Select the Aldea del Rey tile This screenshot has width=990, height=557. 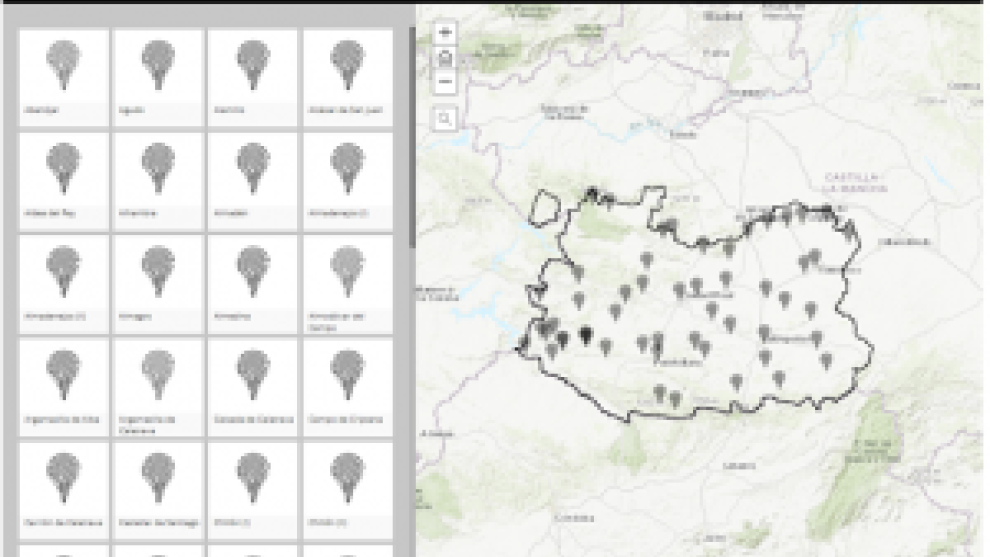64,180
